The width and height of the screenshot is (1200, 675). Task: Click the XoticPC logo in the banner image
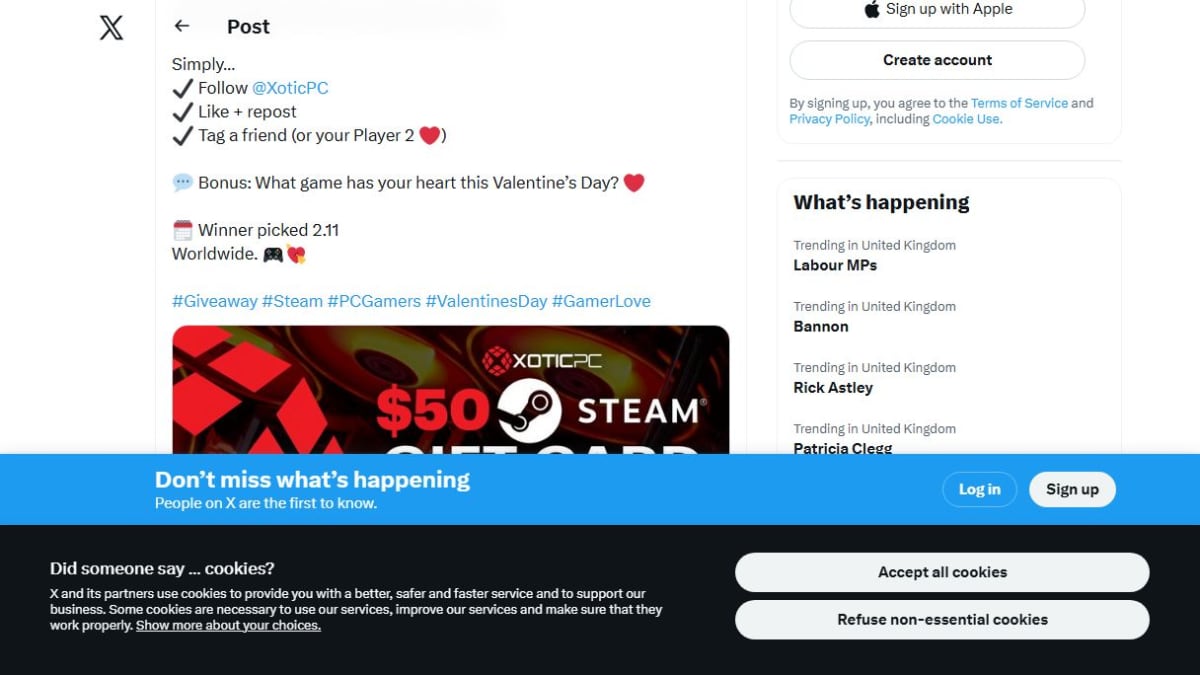542,359
